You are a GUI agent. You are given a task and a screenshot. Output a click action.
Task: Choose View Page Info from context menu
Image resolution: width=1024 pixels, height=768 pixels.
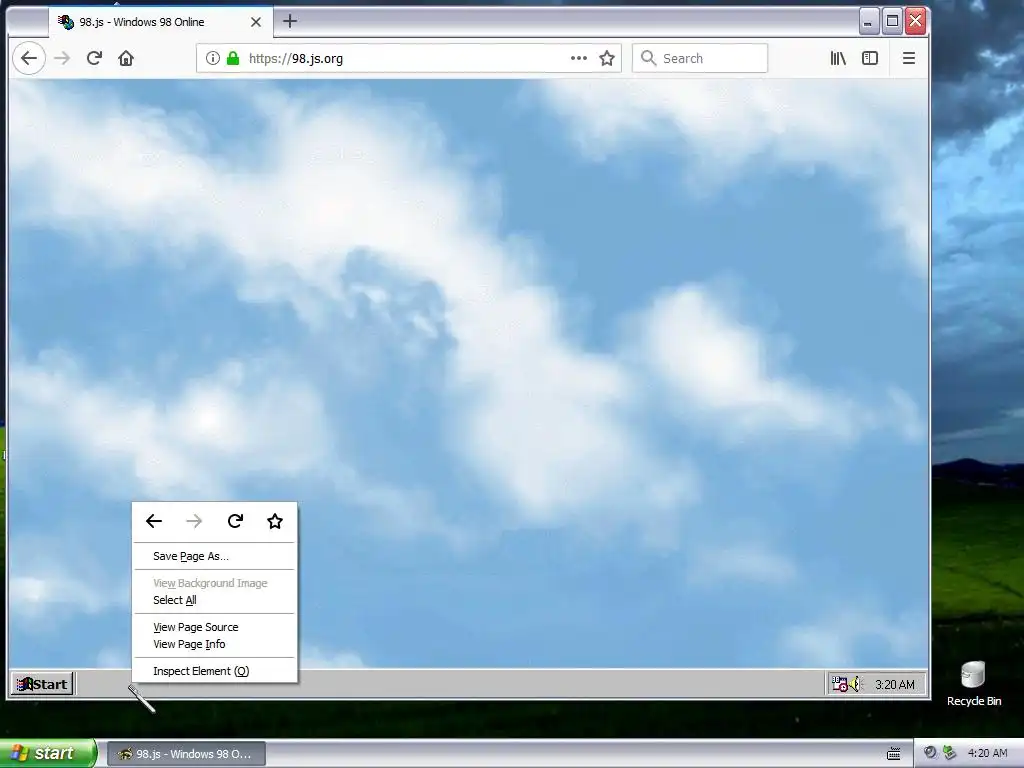point(214,644)
